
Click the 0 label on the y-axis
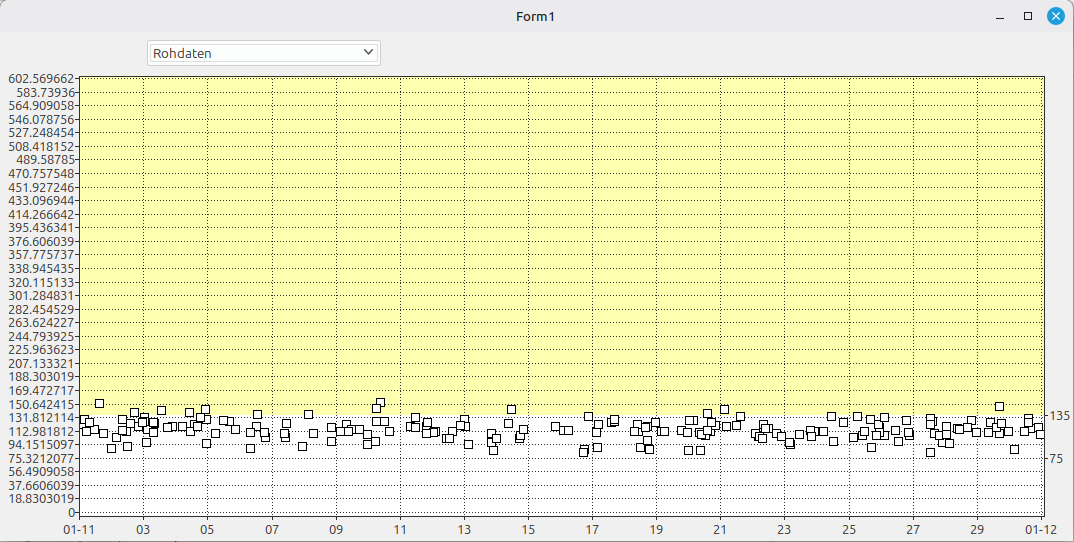click(x=72, y=512)
